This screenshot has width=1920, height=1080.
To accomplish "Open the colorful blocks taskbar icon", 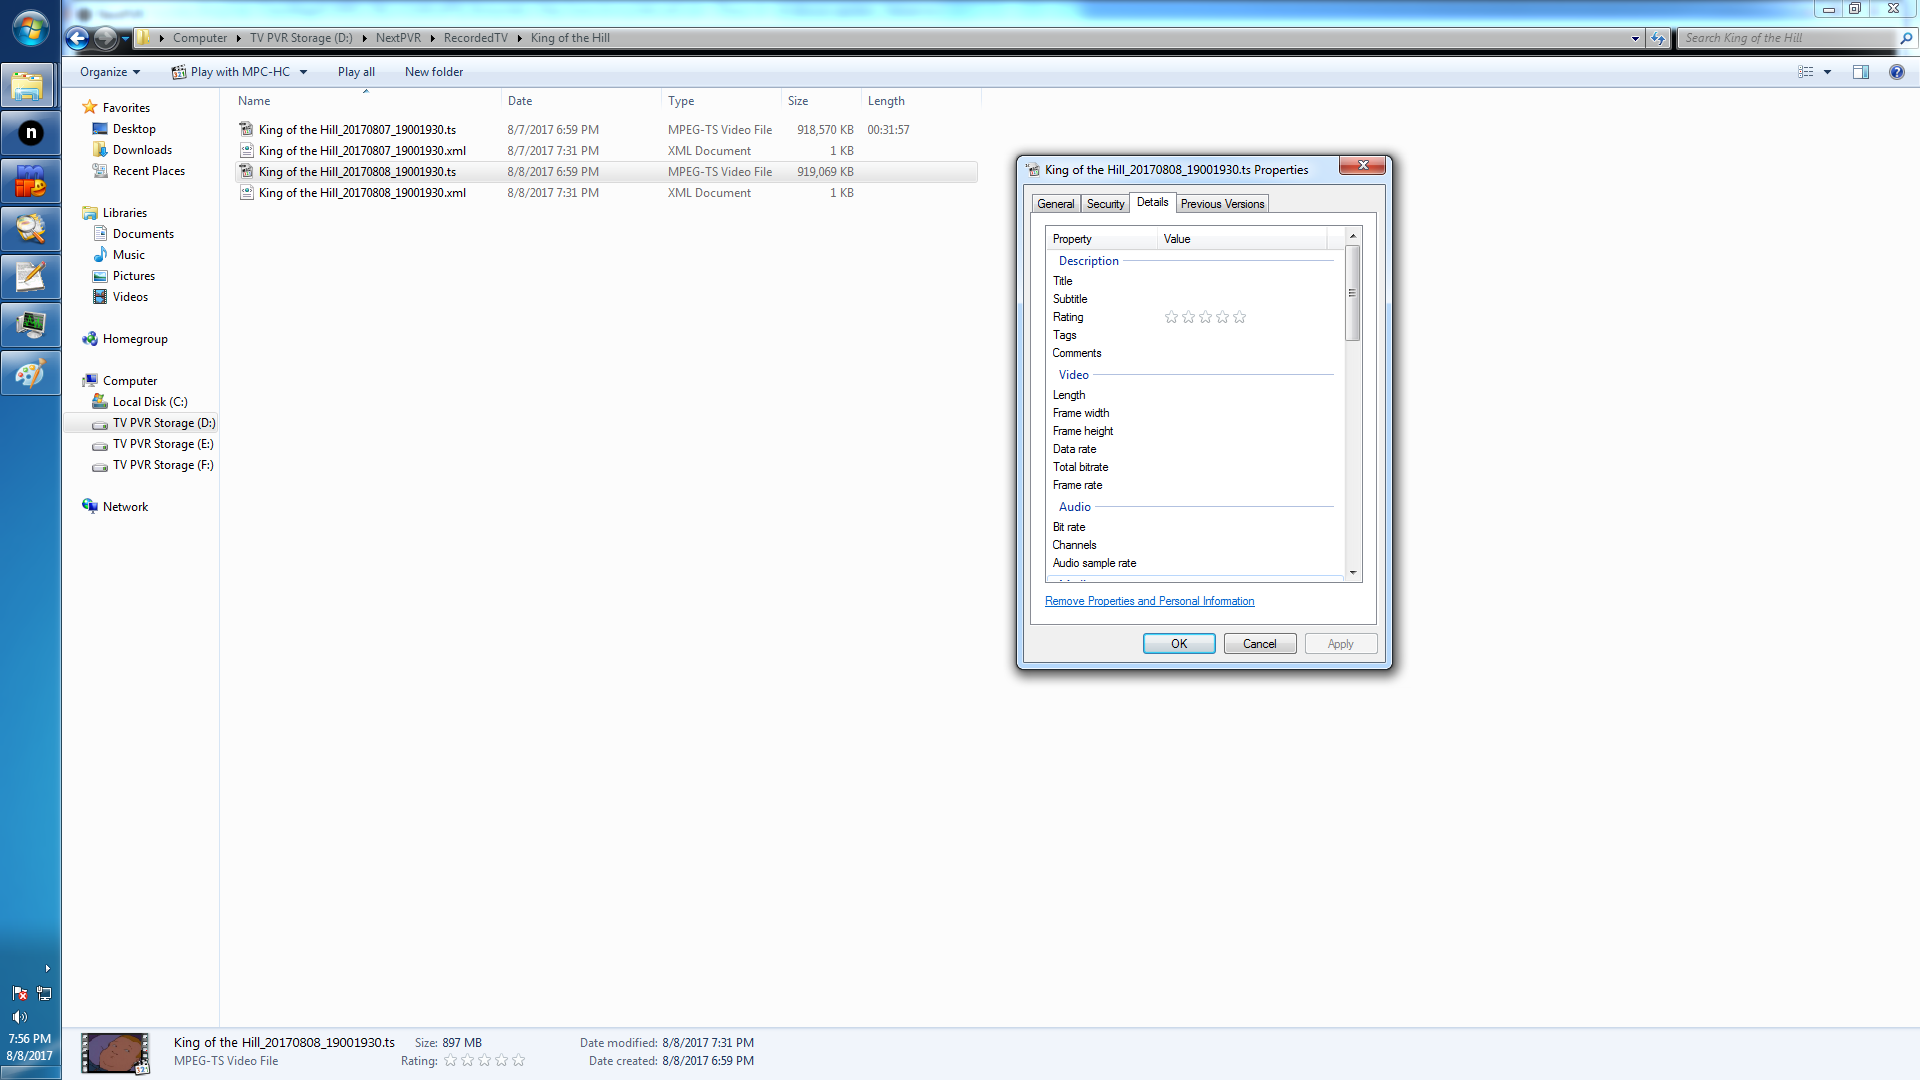I will pos(30,181).
